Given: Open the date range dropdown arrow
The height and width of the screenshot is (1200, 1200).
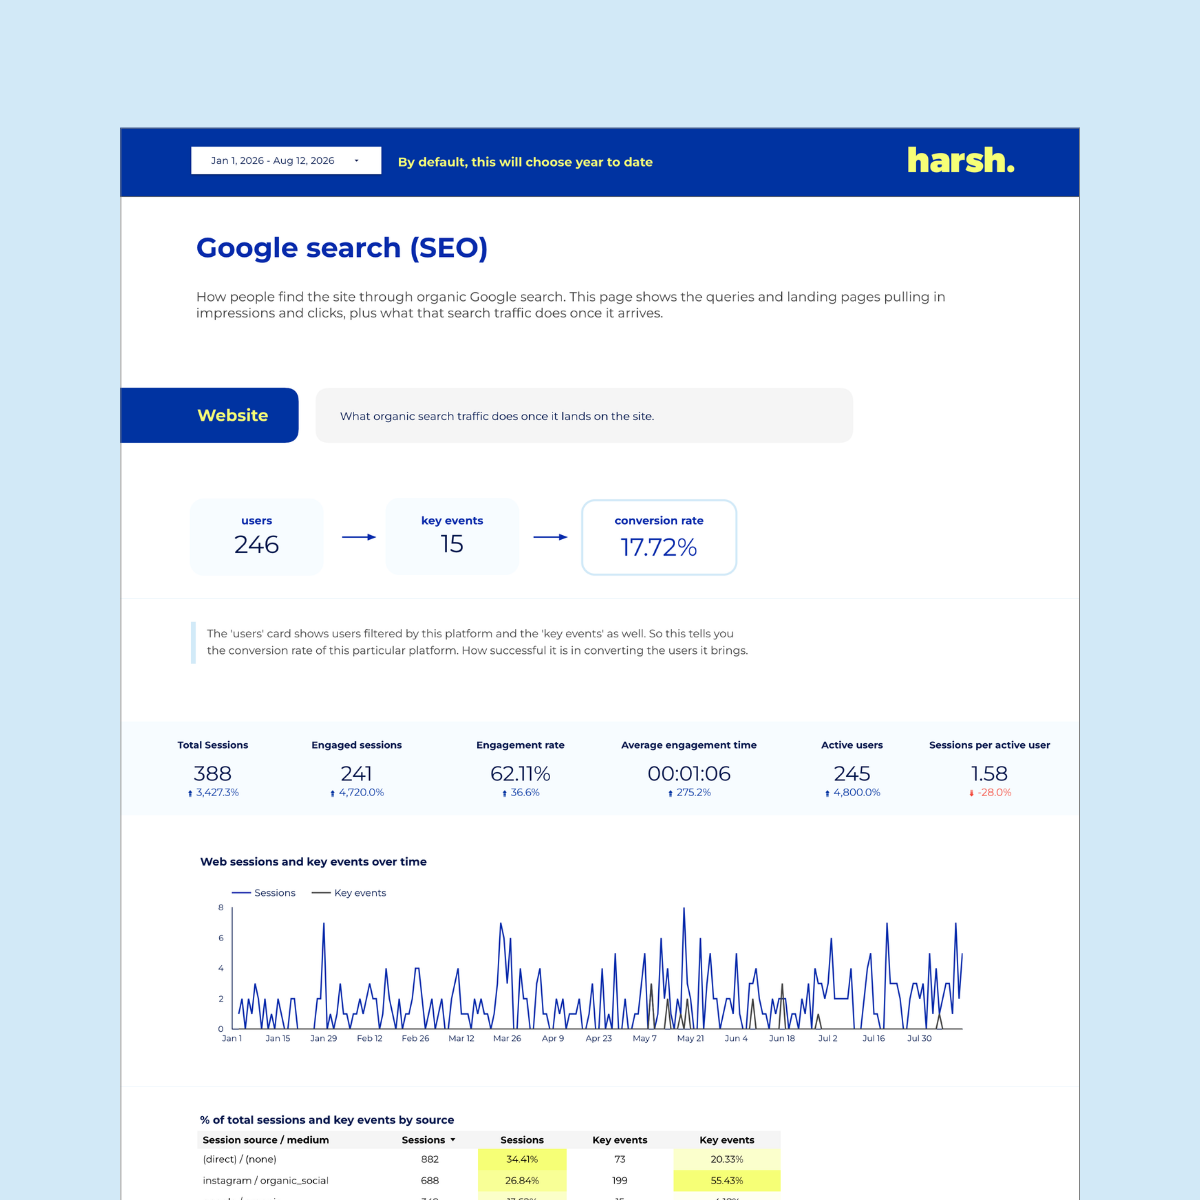Looking at the screenshot, I should 356,161.
